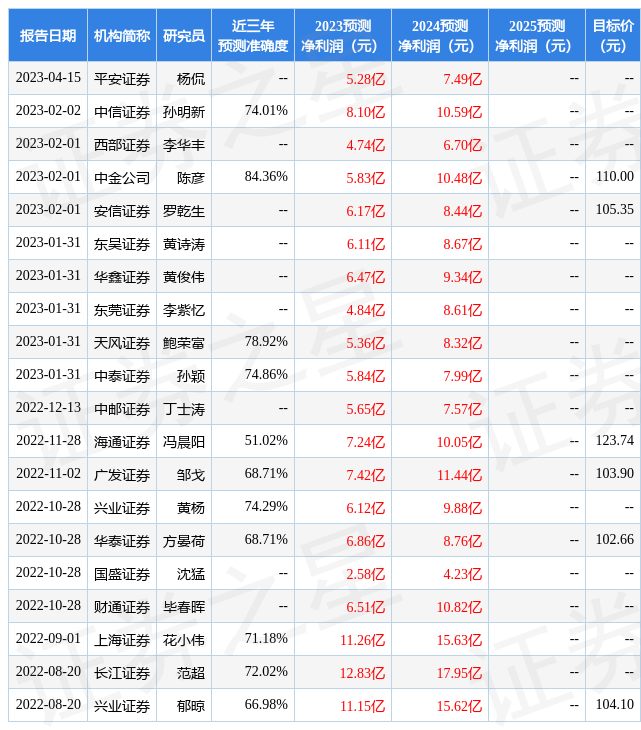Screen dimensions: 641x730
Task: Click analyst name 范超
Action: point(191,673)
